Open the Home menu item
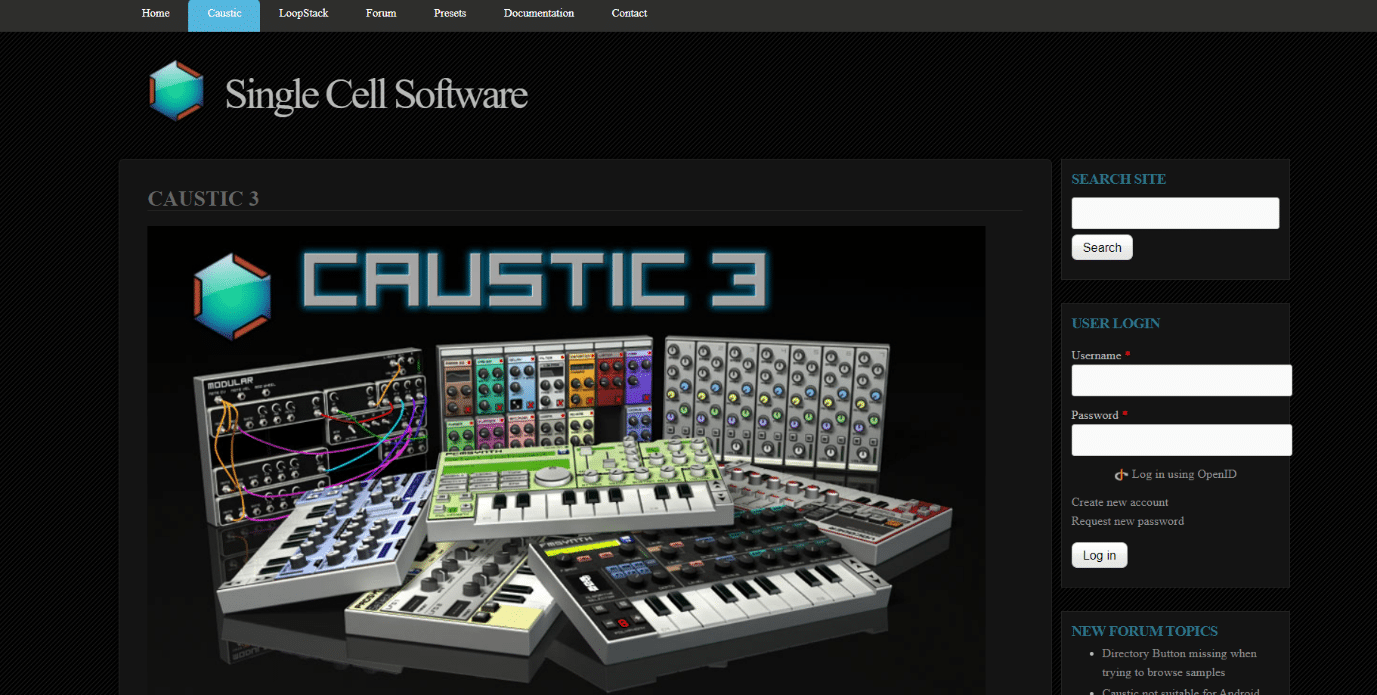The image size is (1377, 695). 156,14
